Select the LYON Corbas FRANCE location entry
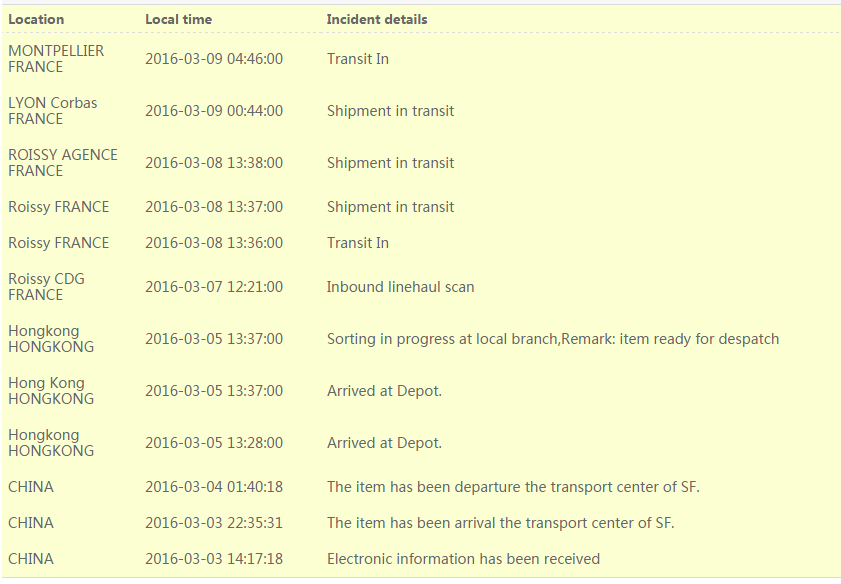 point(53,110)
